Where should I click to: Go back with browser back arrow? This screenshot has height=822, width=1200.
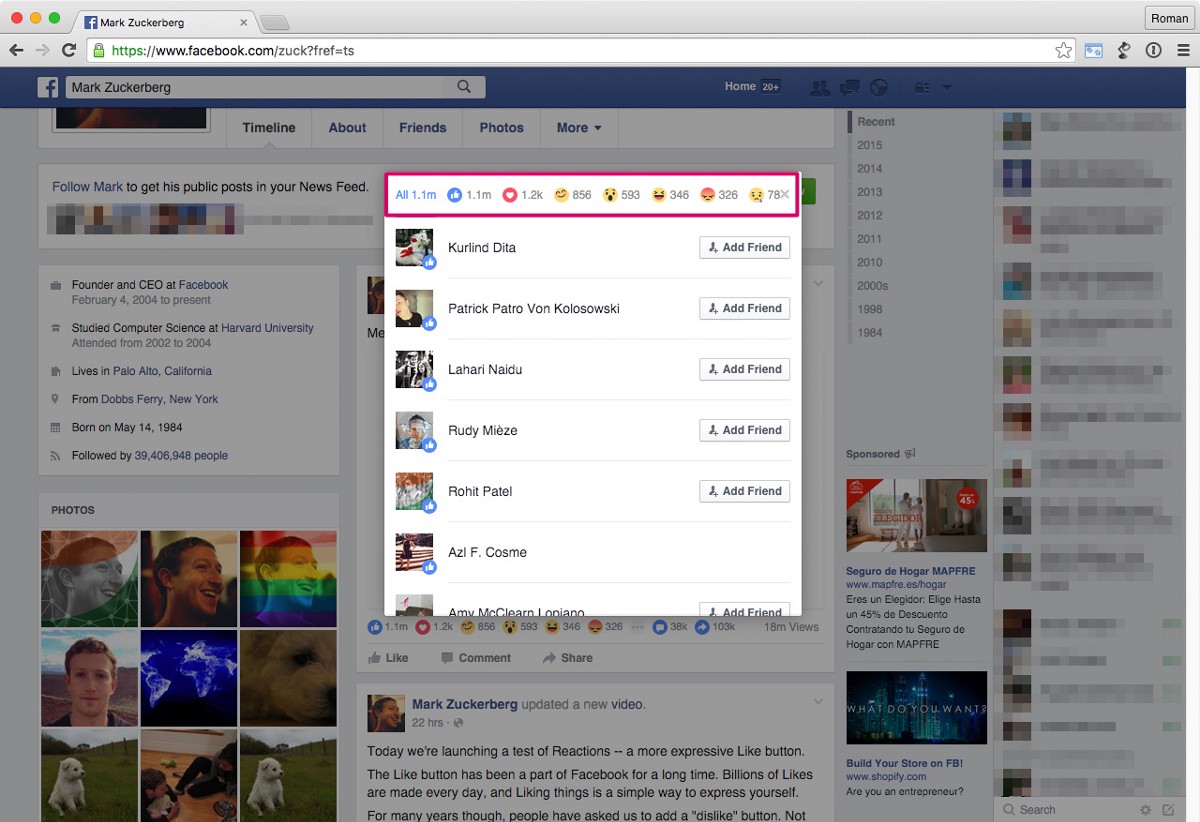(16, 50)
